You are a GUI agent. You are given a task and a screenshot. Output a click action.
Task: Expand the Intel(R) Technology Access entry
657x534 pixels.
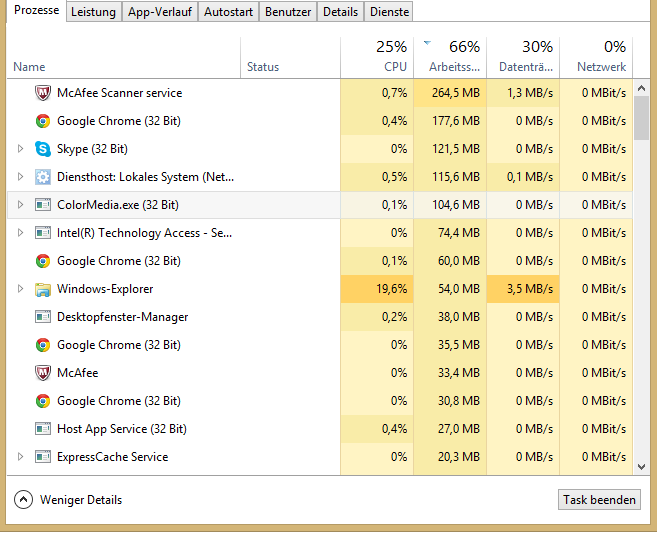[x=20, y=233]
